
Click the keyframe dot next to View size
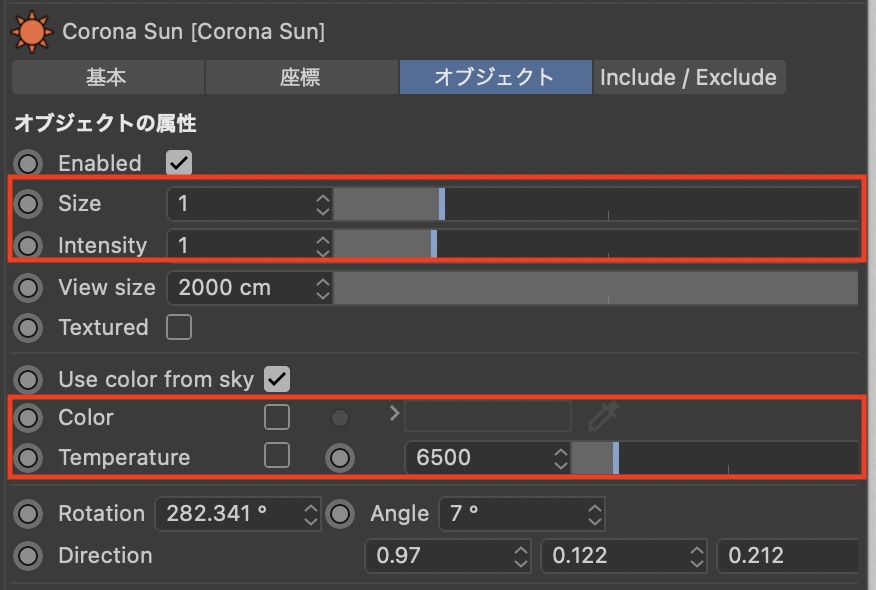click(x=29, y=288)
